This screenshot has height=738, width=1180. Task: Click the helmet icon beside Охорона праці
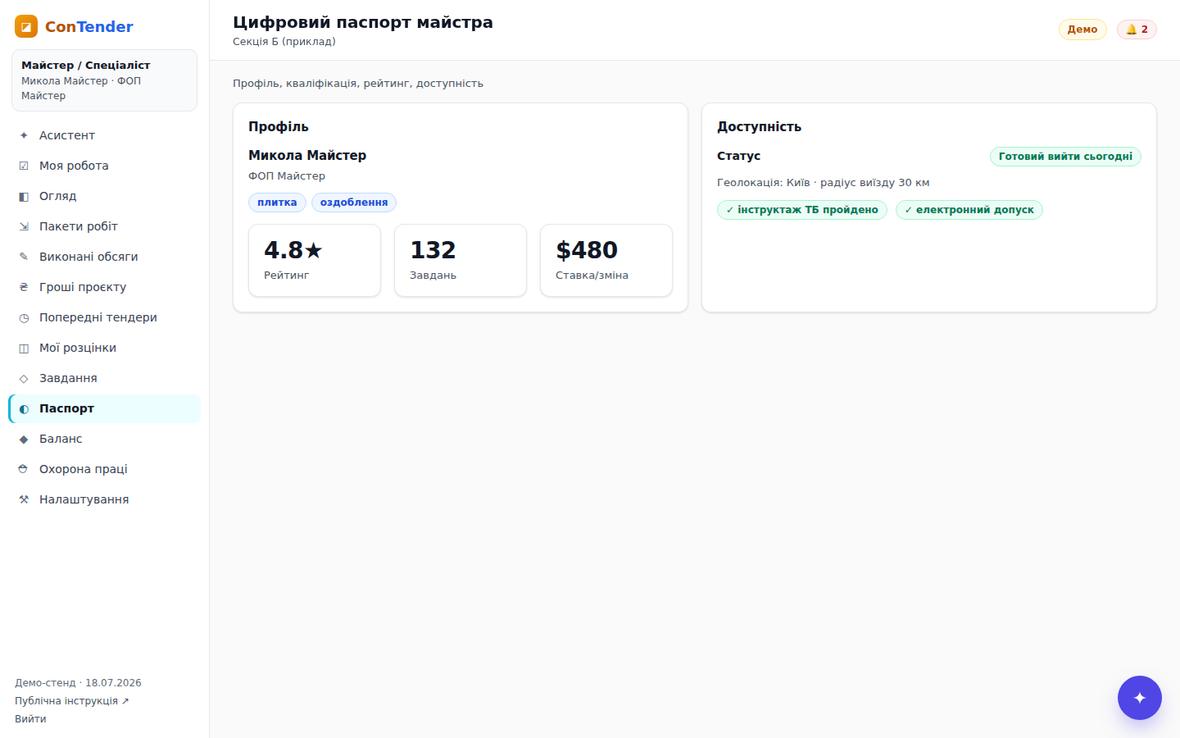pos(24,469)
